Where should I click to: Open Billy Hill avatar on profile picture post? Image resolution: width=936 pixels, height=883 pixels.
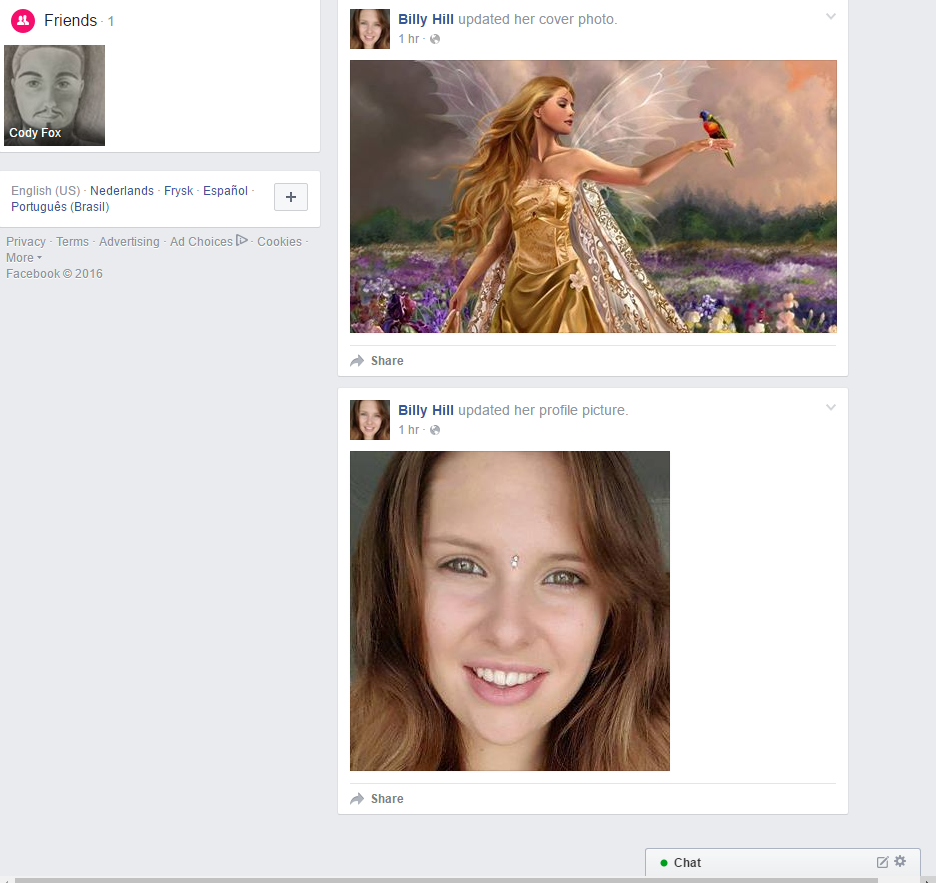click(370, 420)
